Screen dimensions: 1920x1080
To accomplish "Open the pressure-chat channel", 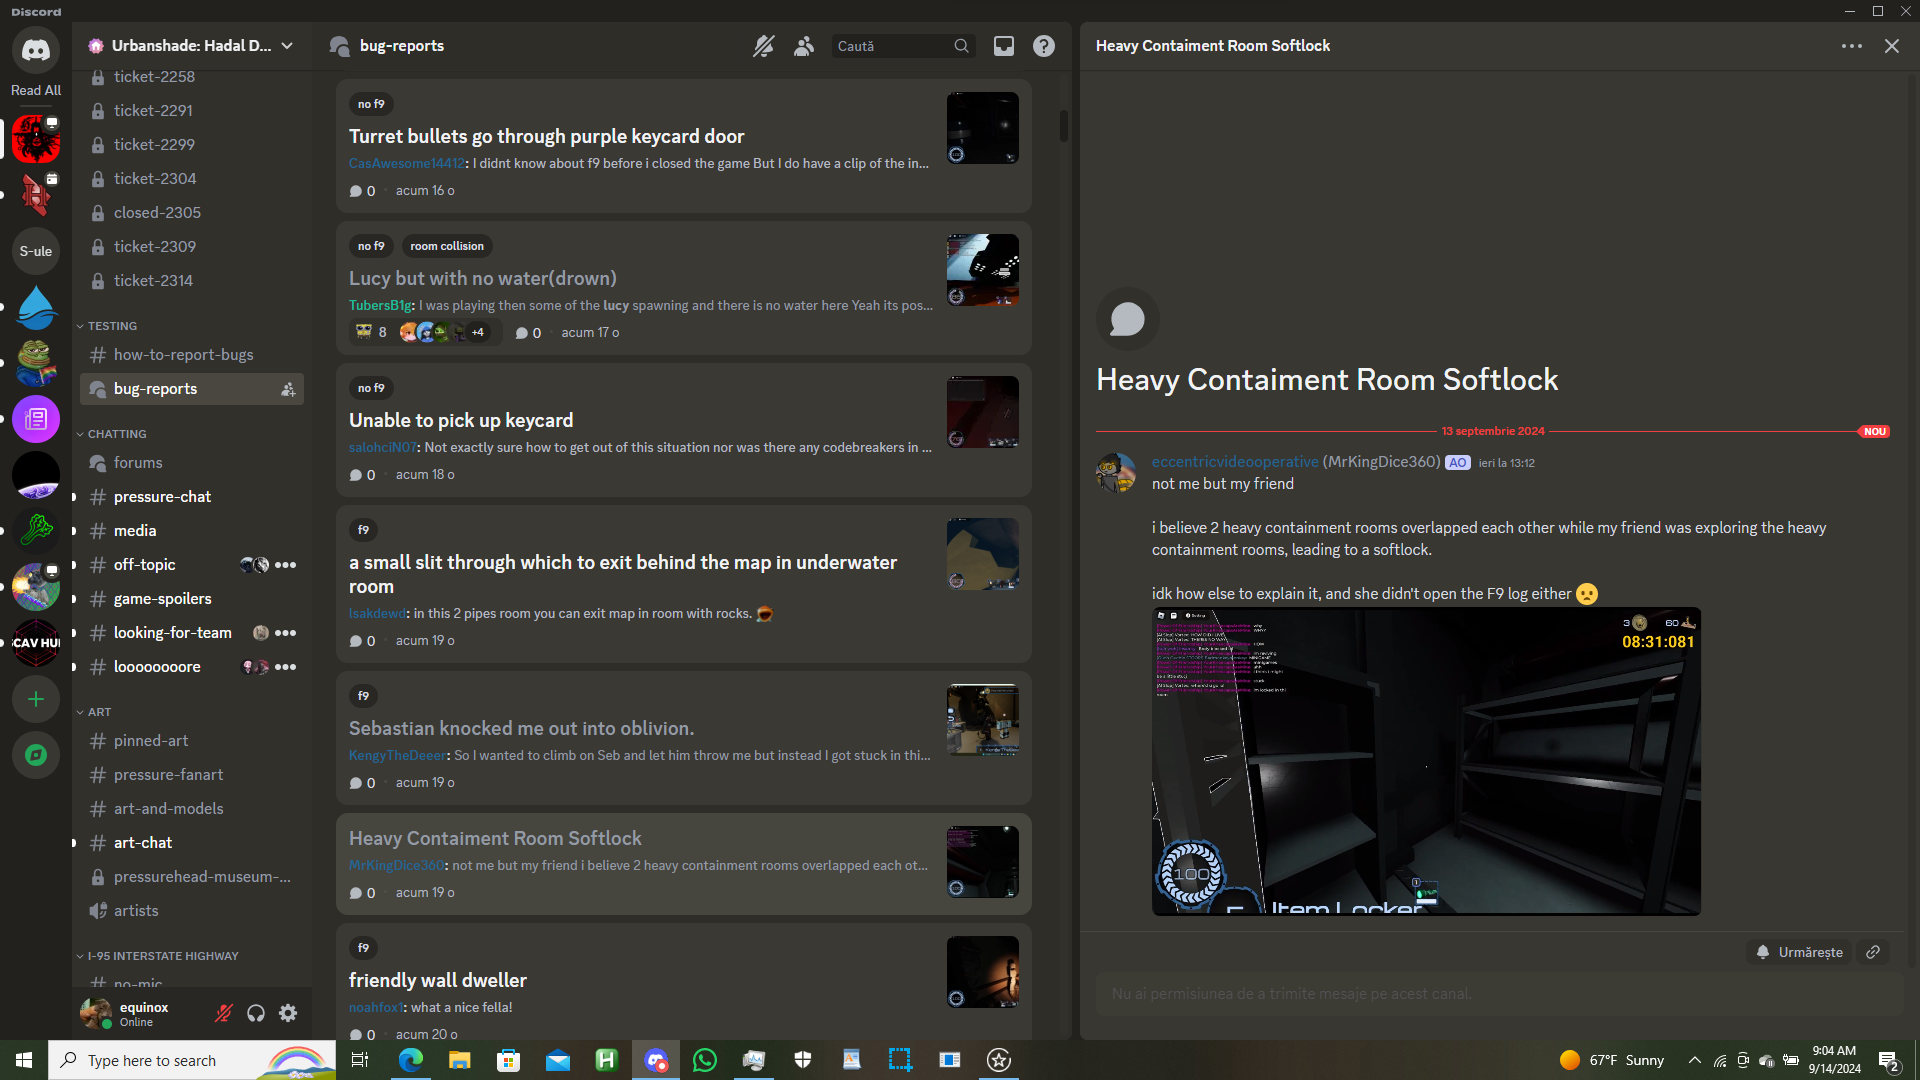I will tap(162, 497).
